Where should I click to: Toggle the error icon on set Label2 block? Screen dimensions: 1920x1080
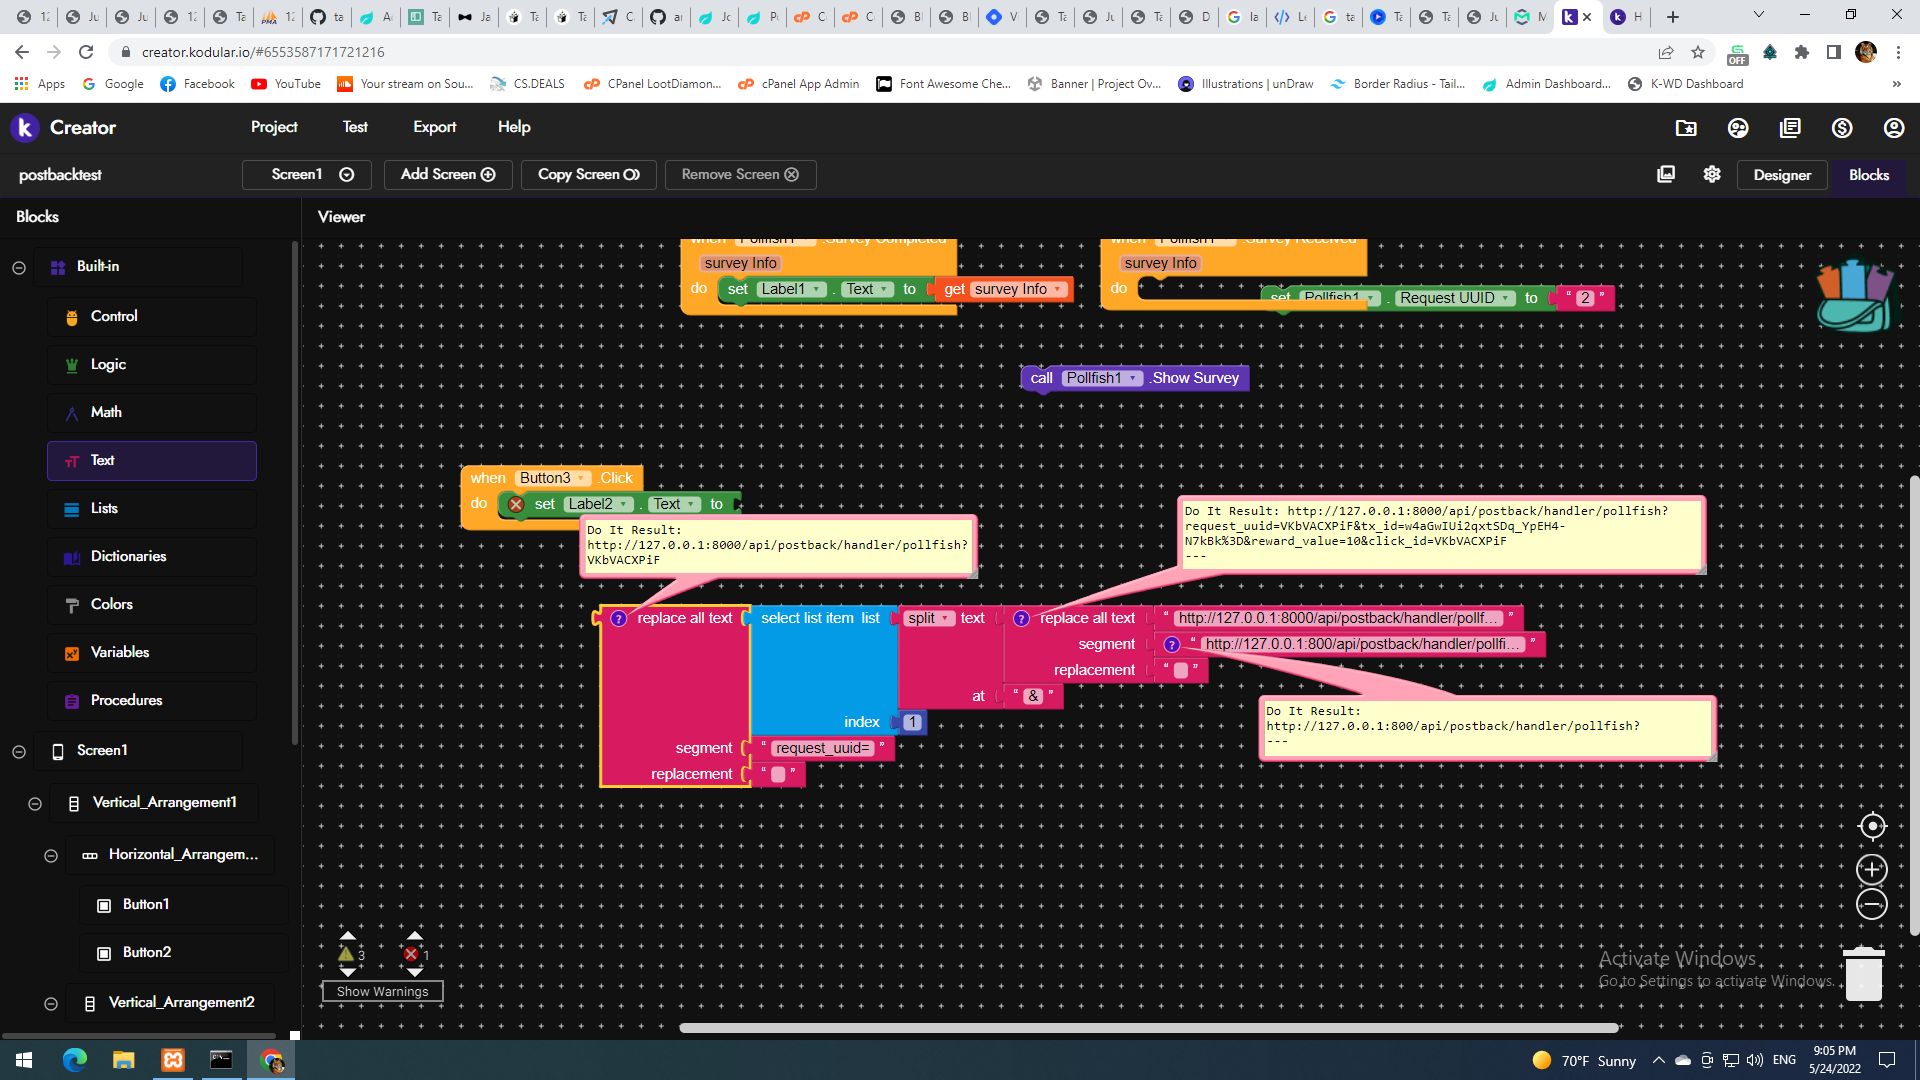pyautogui.click(x=516, y=504)
